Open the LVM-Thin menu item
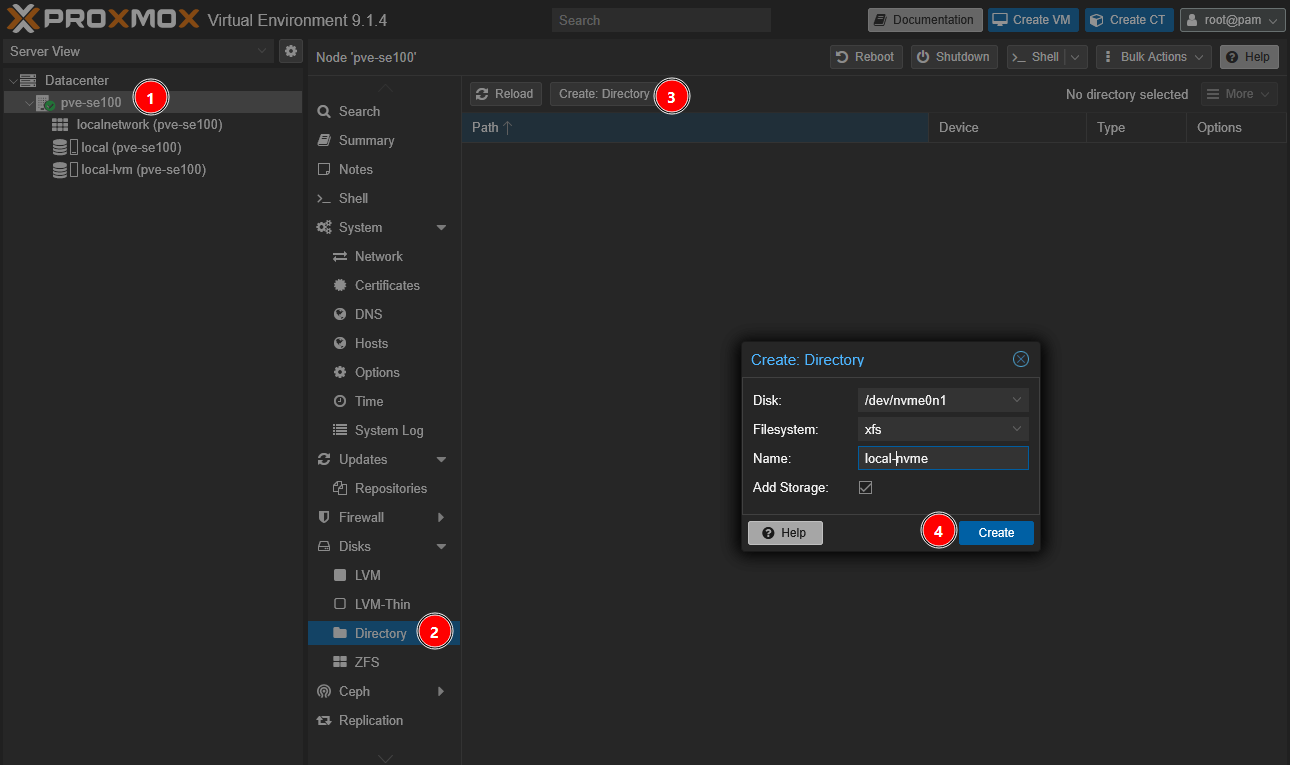Screen dimensions: 1290x765 (x=382, y=604)
